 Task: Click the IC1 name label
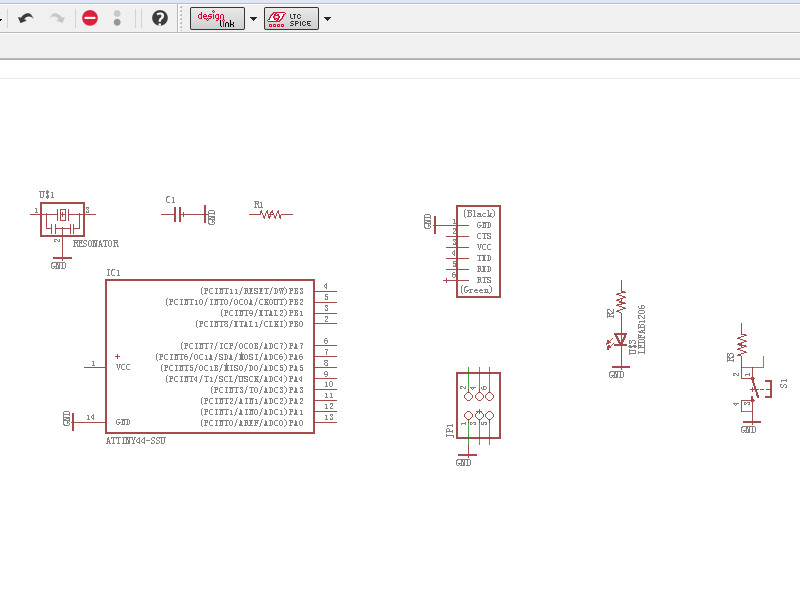pos(113,273)
